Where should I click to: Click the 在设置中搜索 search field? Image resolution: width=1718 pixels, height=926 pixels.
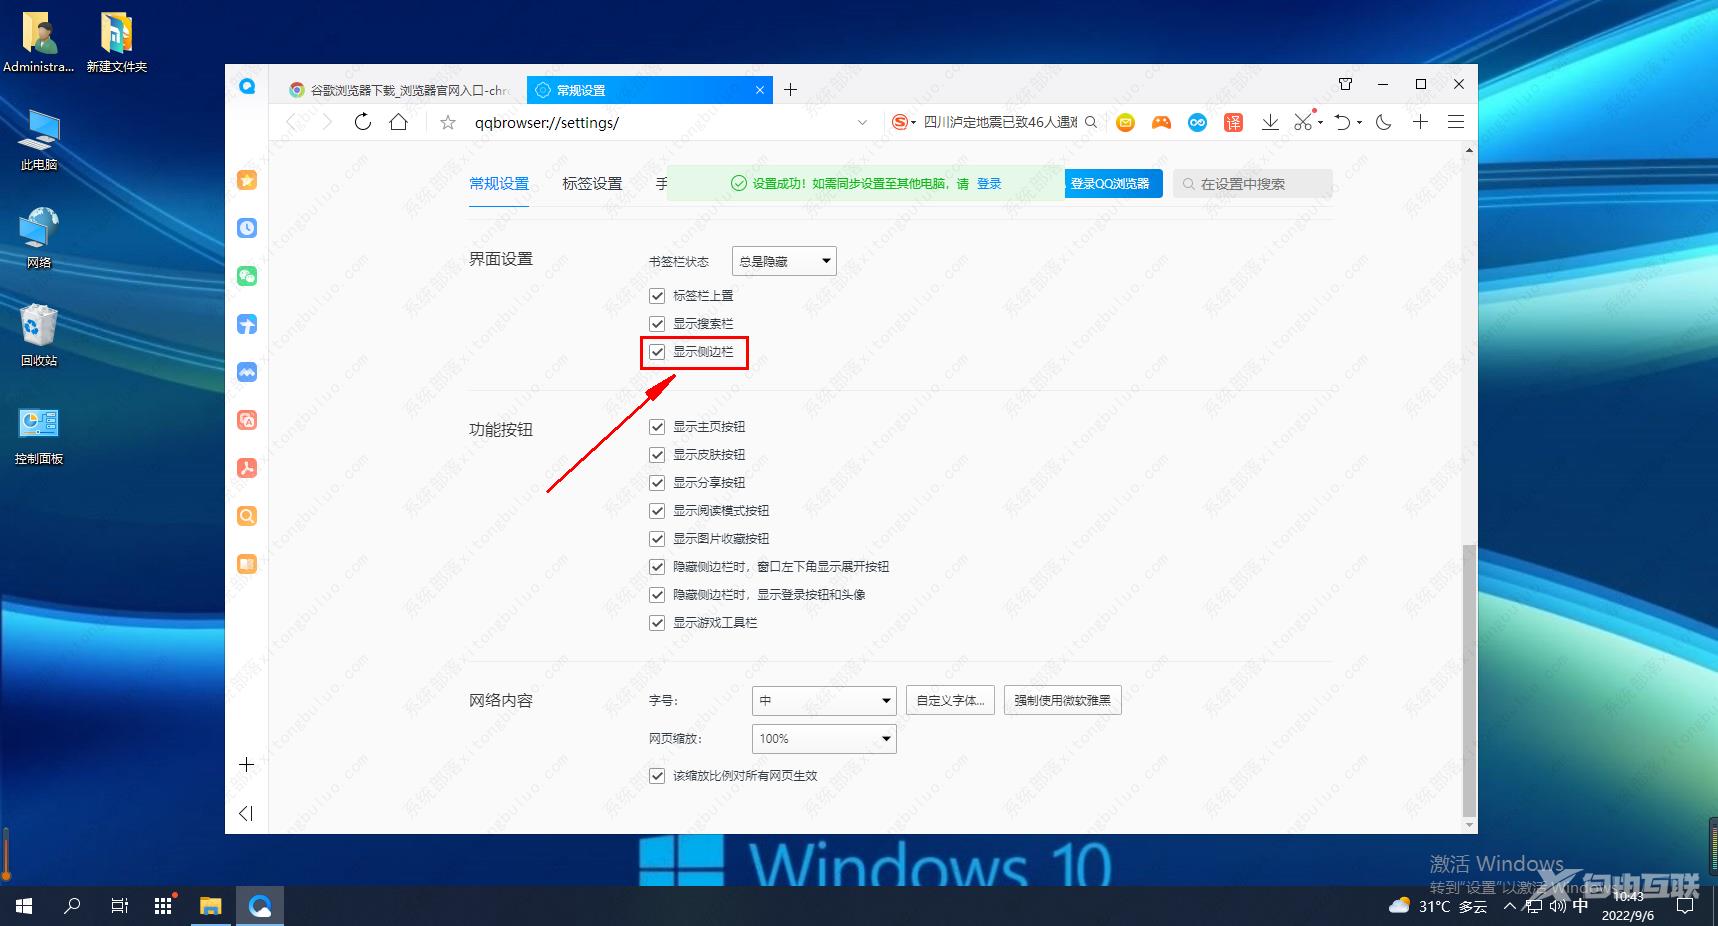[1253, 184]
